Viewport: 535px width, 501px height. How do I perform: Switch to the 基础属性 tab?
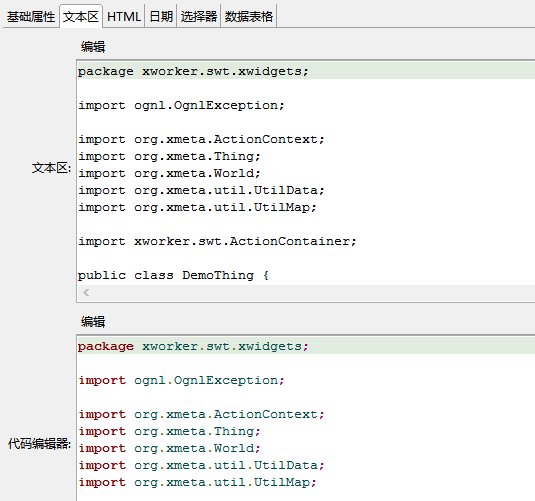tap(31, 16)
